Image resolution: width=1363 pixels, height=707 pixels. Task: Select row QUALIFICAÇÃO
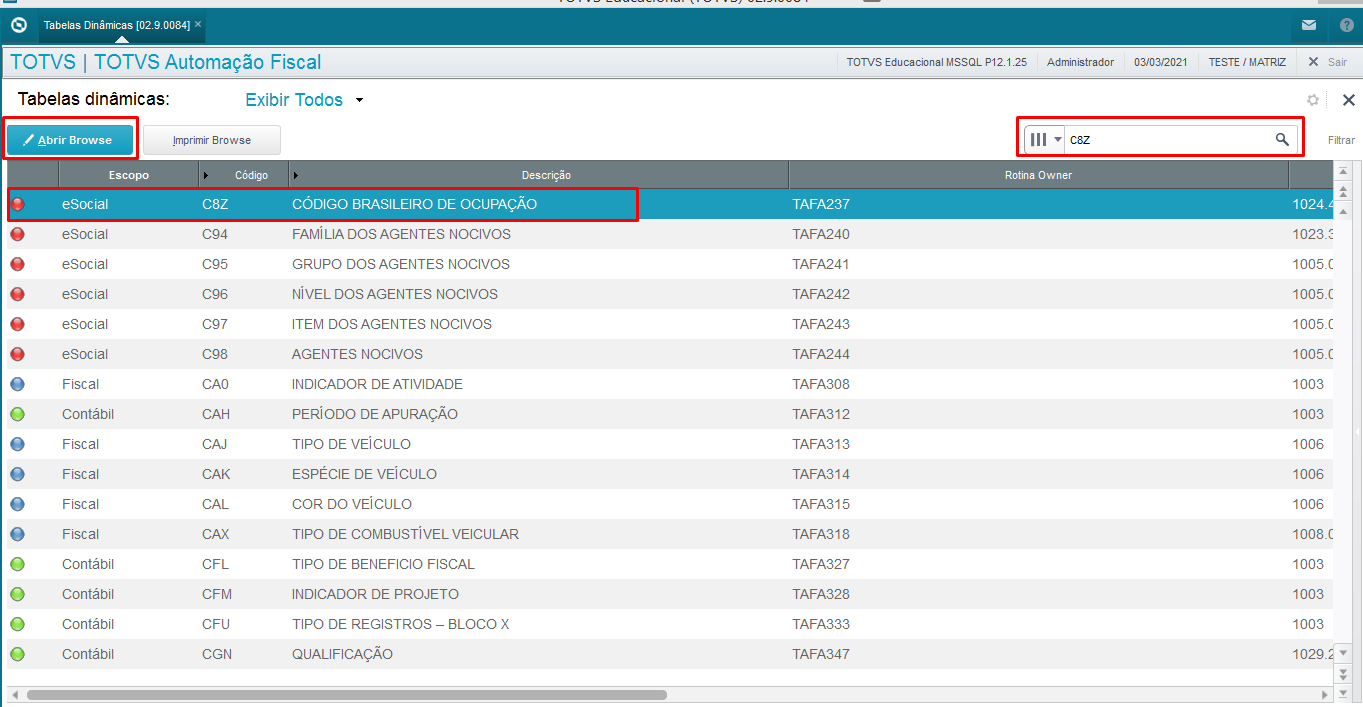(670, 654)
